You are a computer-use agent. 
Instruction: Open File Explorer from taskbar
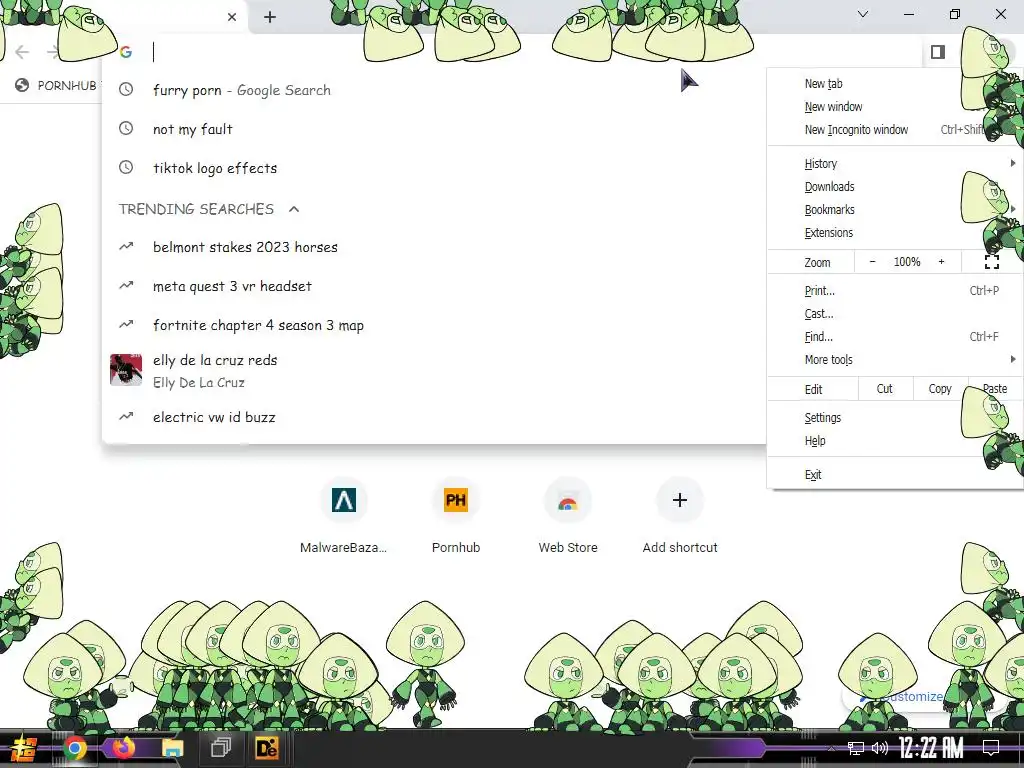(x=172, y=748)
